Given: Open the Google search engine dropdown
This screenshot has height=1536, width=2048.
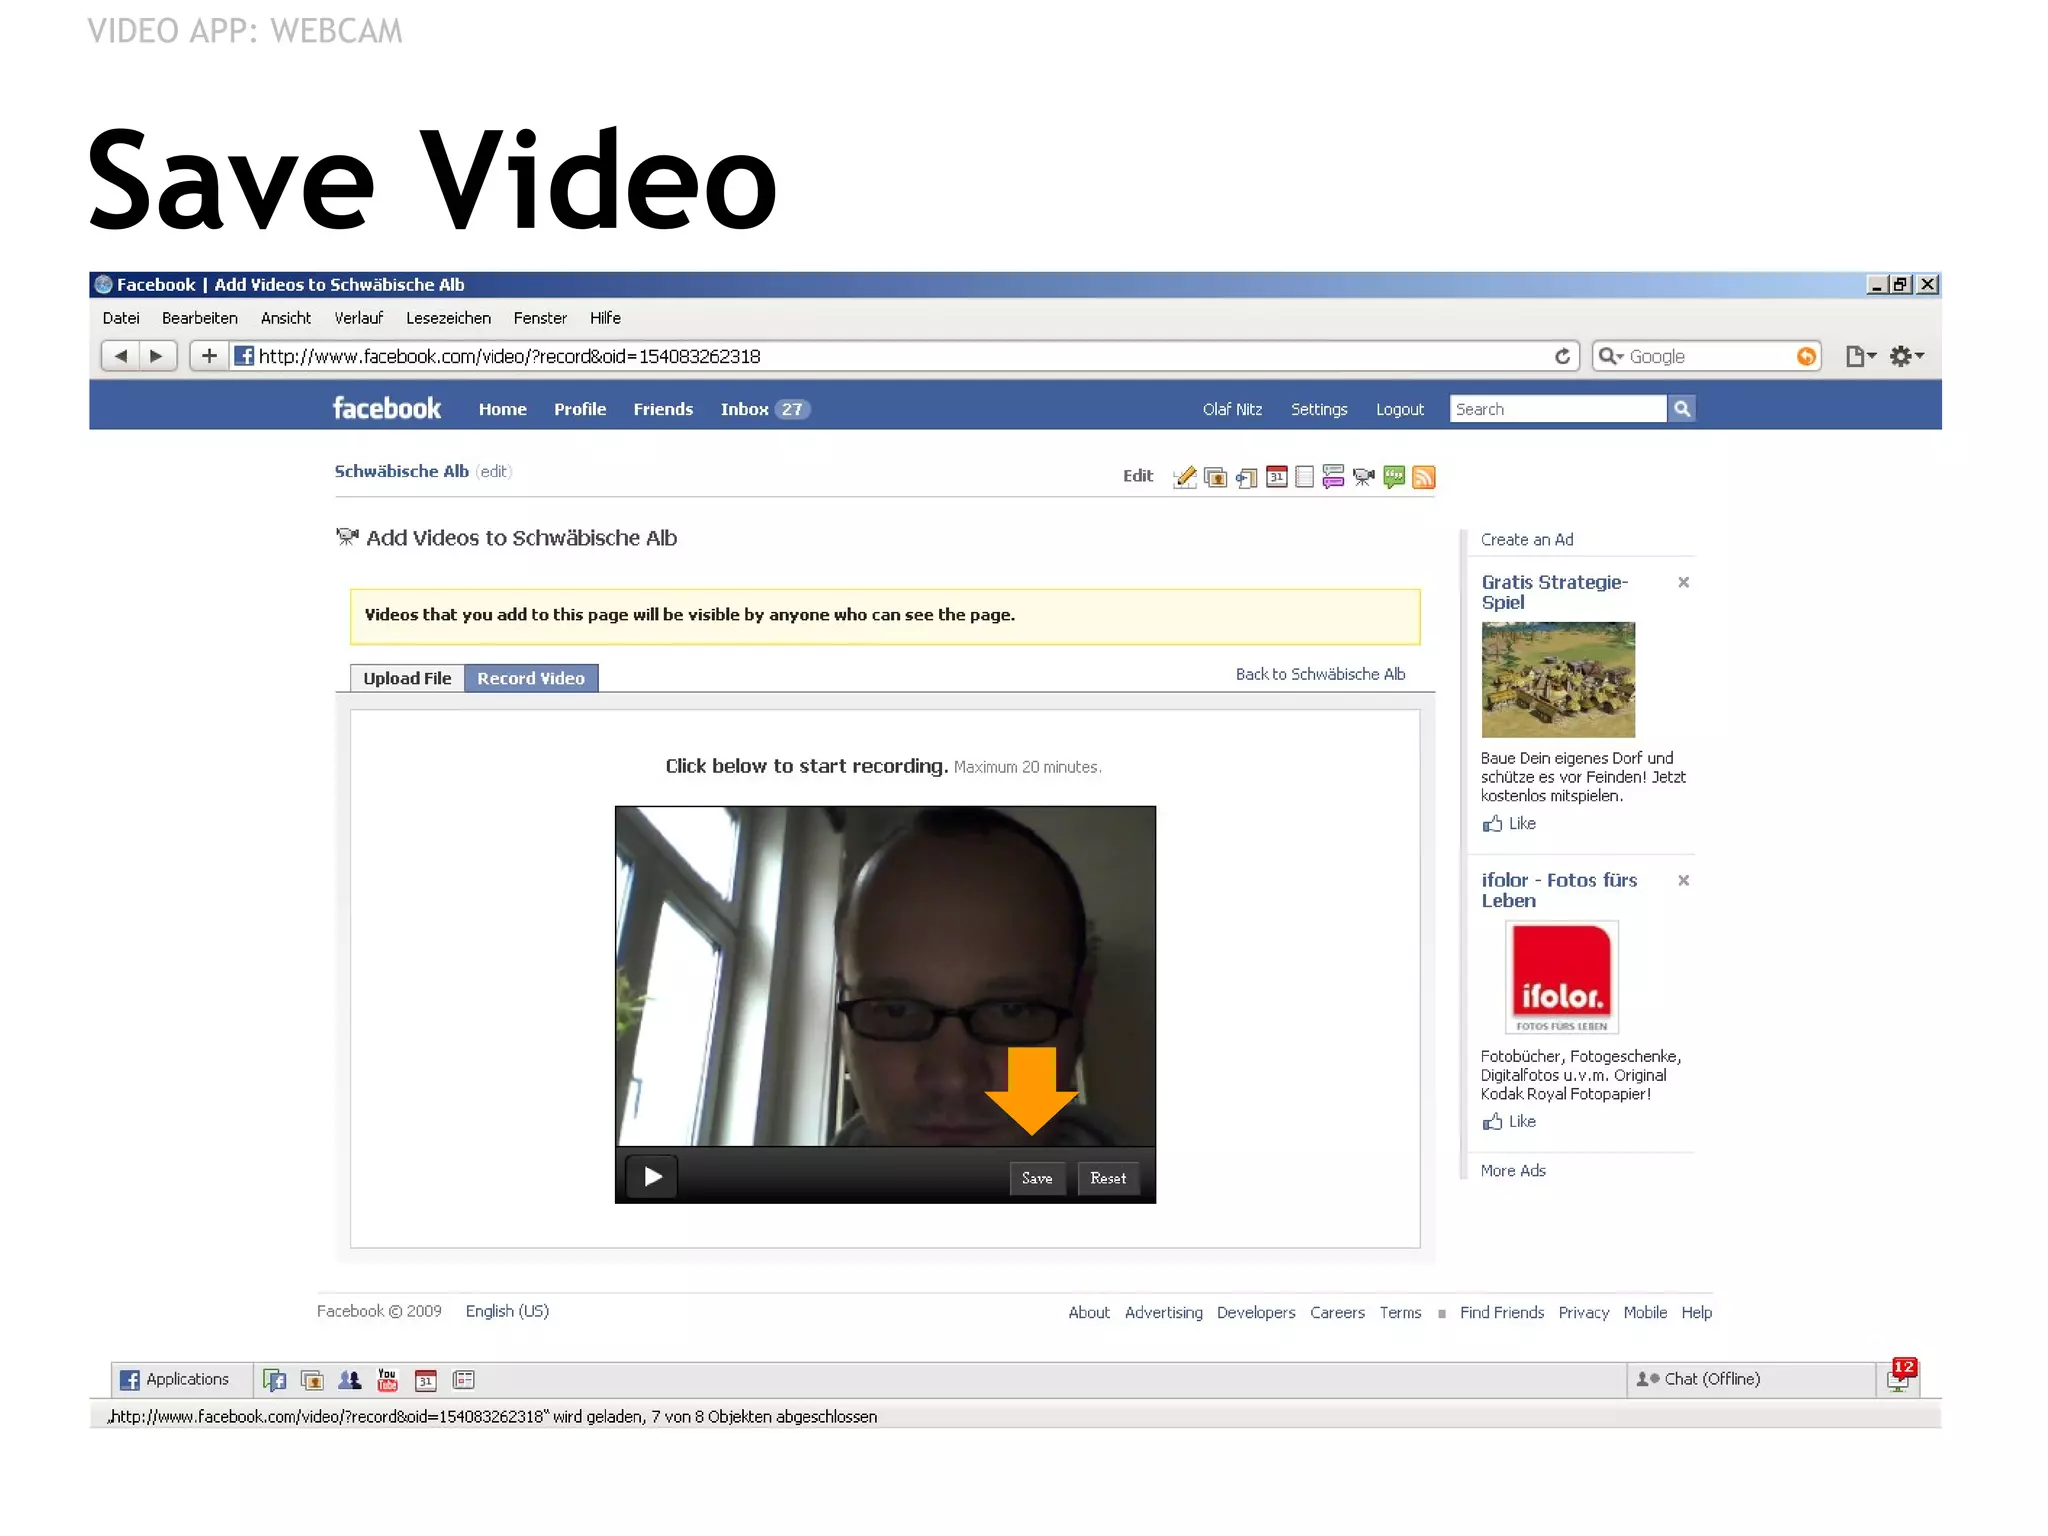Looking at the screenshot, I should pyautogui.click(x=1610, y=356).
